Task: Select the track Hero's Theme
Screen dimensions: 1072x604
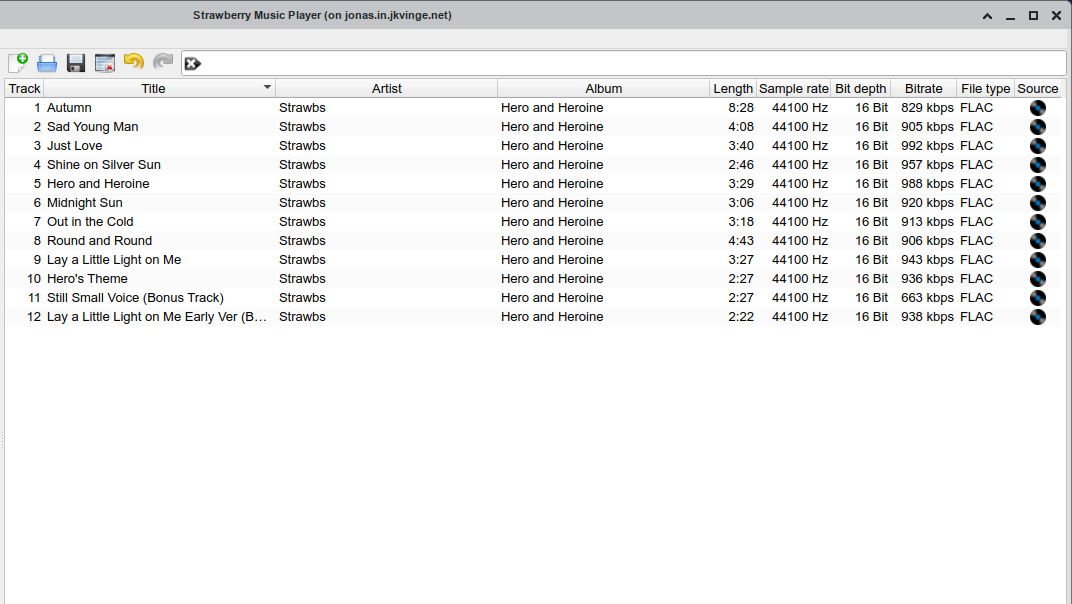Action: point(87,278)
